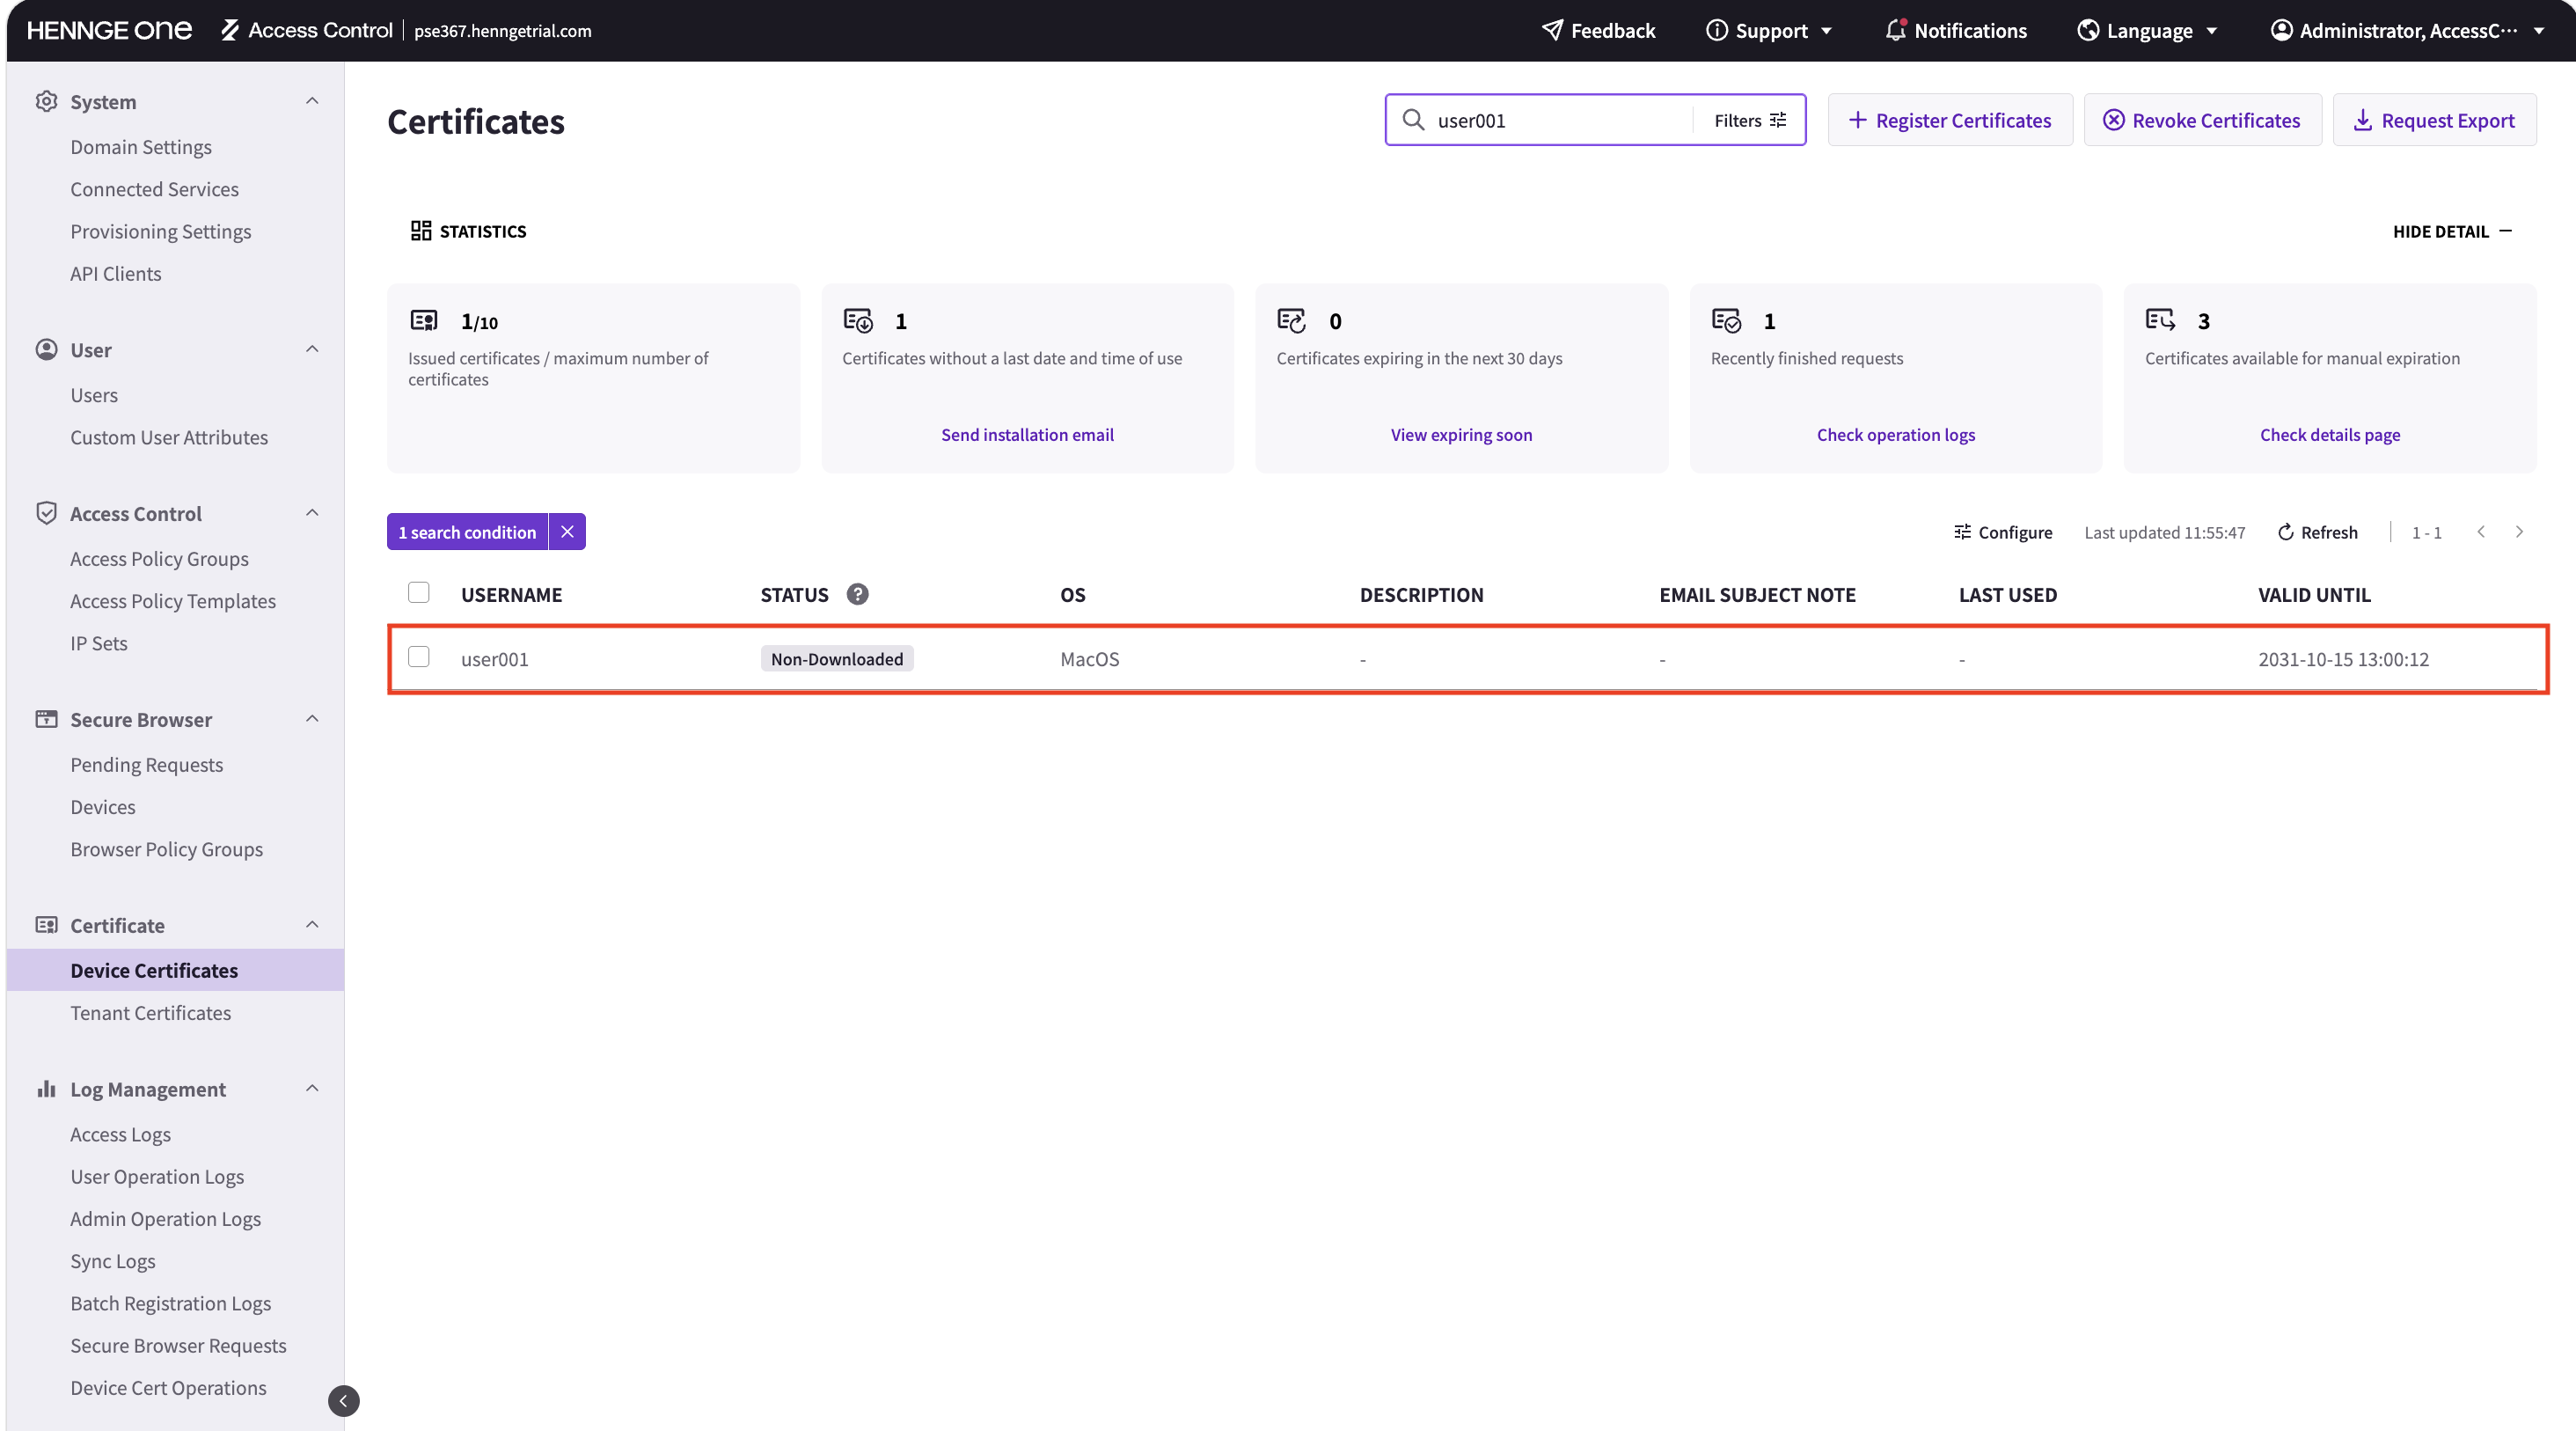Open the Administrator account dropdown
Image resolution: width=2576 pixels, height=1431 pixels.
pos(2408,30)
